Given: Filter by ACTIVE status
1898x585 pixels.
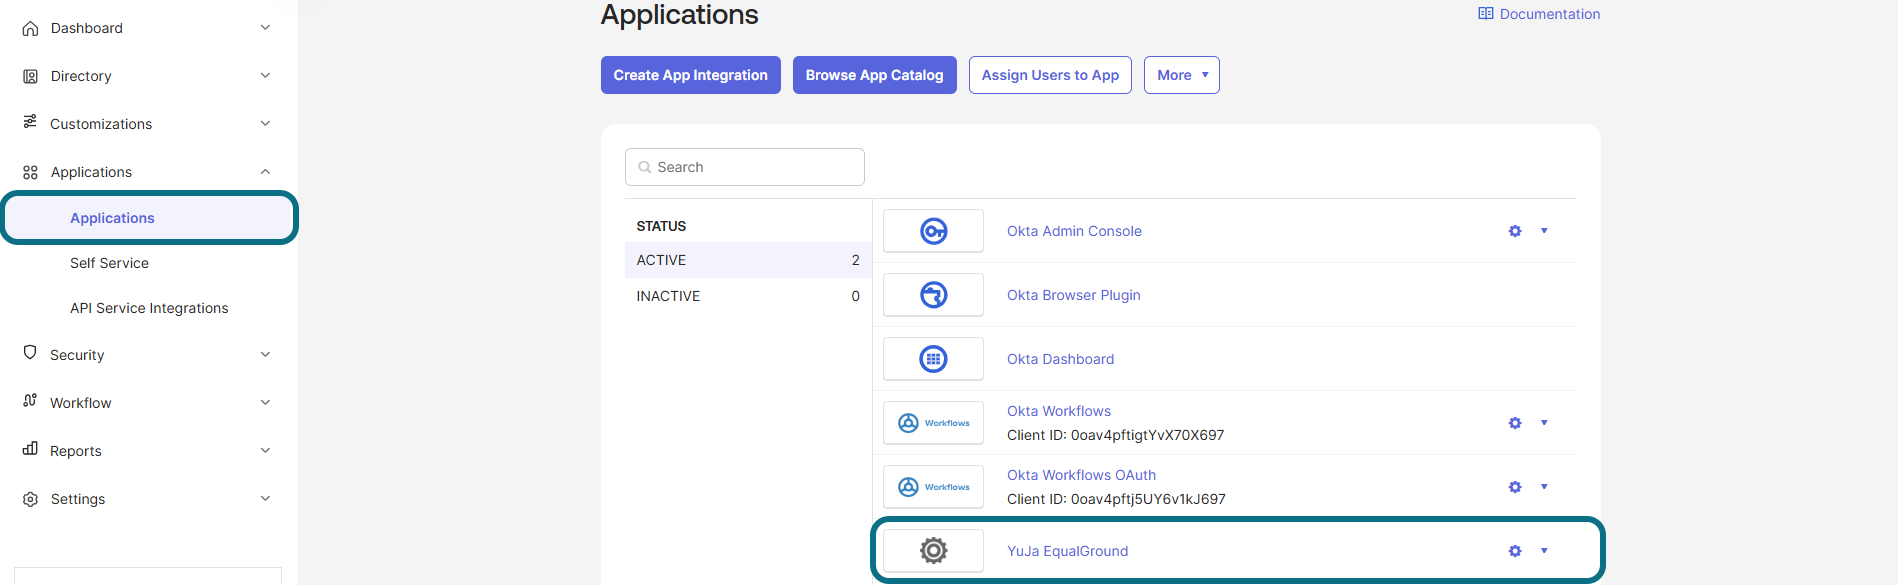Looking at the screenshot, I should [x=748, y=260].
